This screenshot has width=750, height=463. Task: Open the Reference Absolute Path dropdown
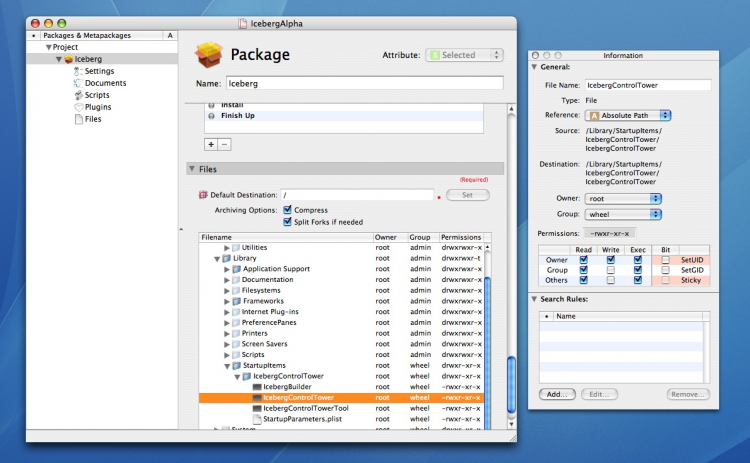click(x=628, y=115)
